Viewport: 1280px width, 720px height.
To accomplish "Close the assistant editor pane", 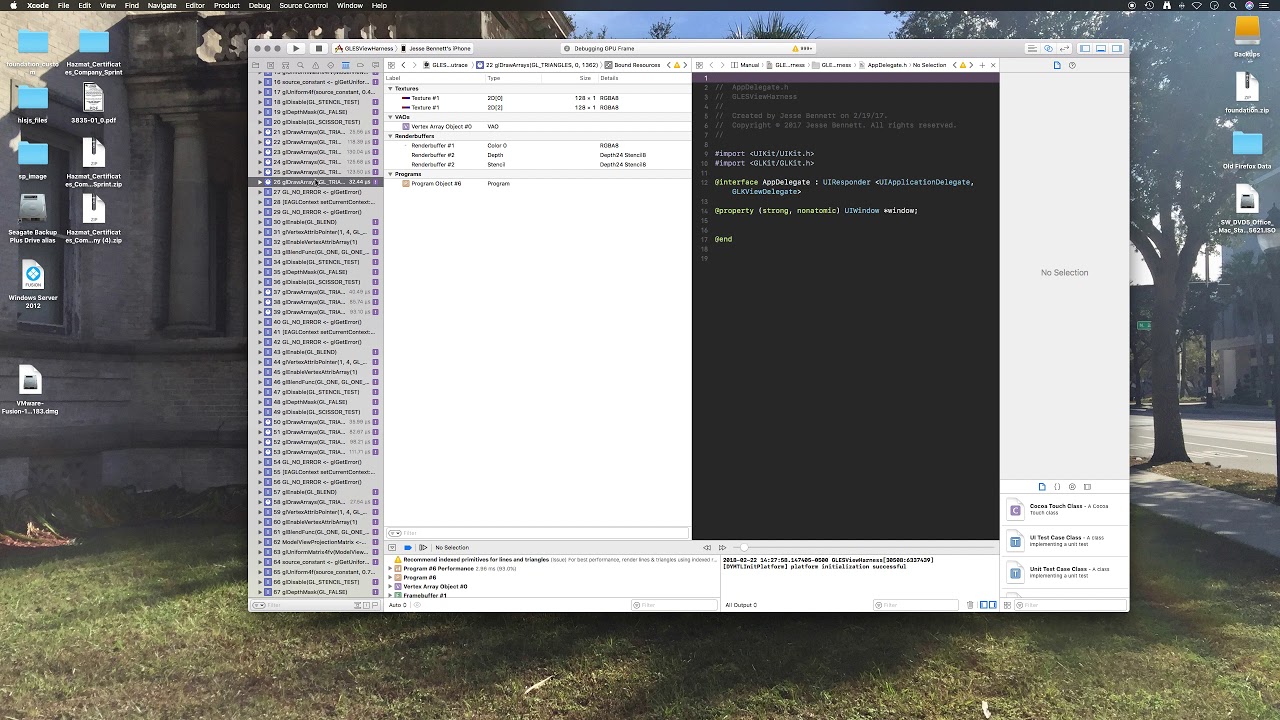I will (993, 65).
